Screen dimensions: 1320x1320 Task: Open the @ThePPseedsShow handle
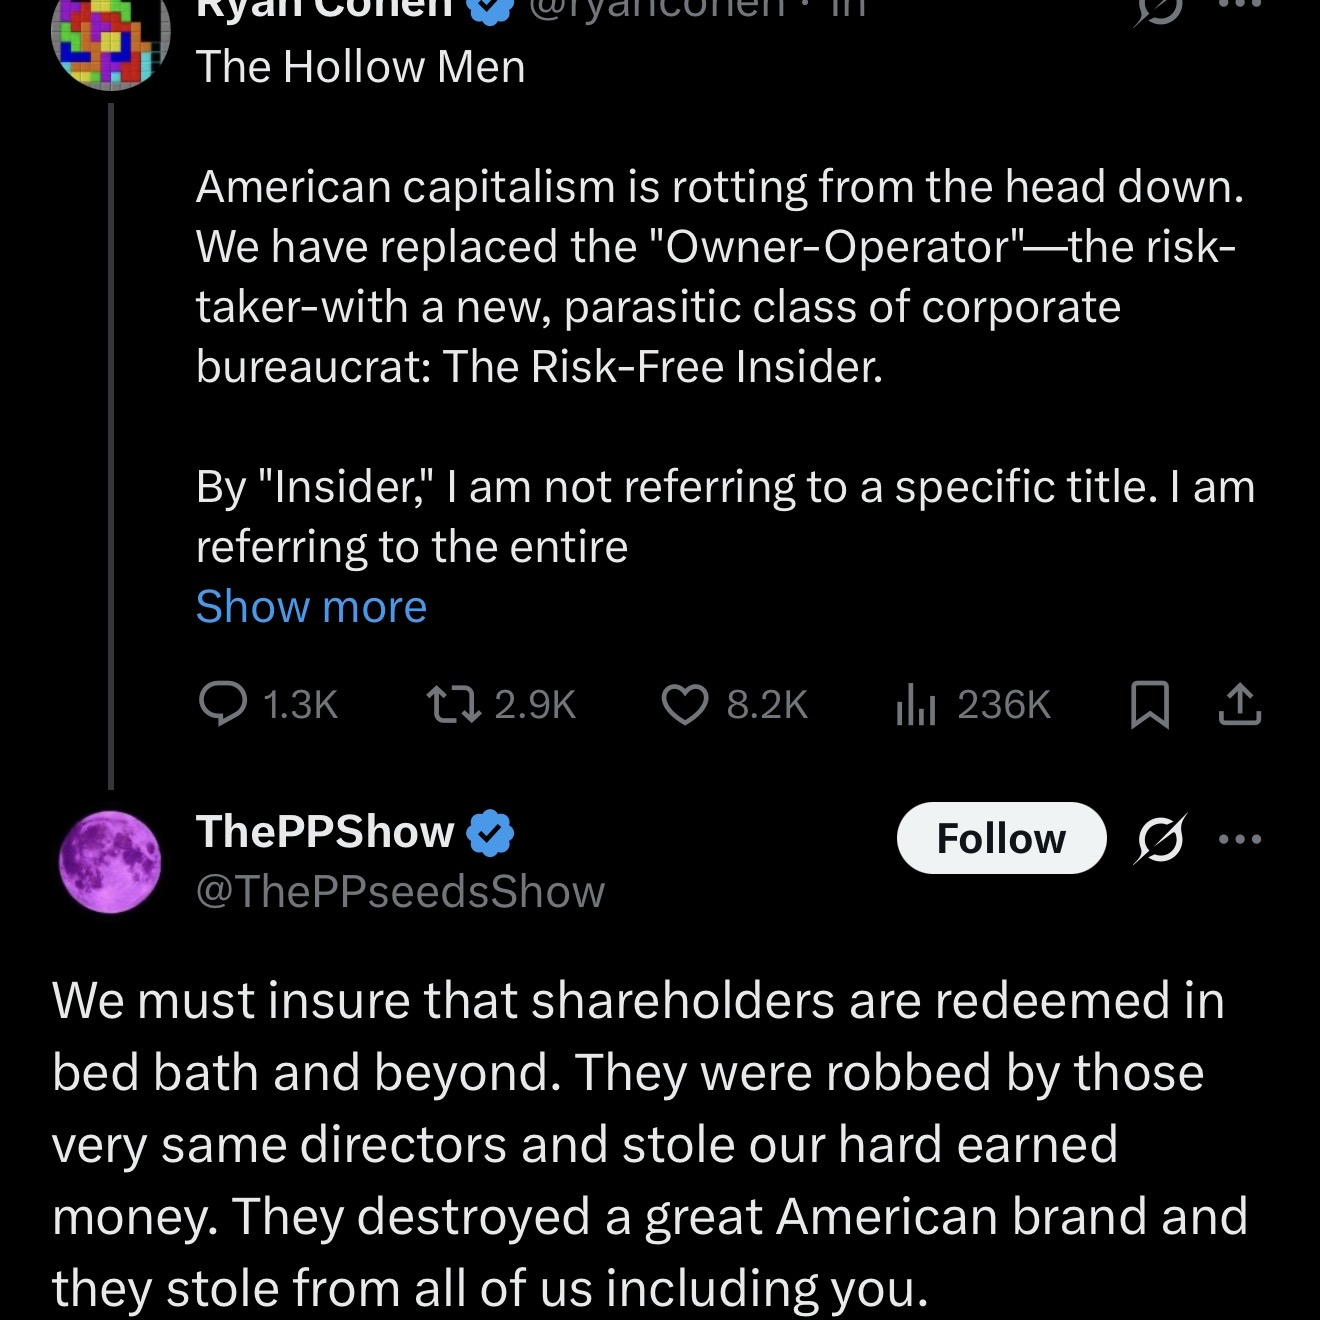point(400,891)
